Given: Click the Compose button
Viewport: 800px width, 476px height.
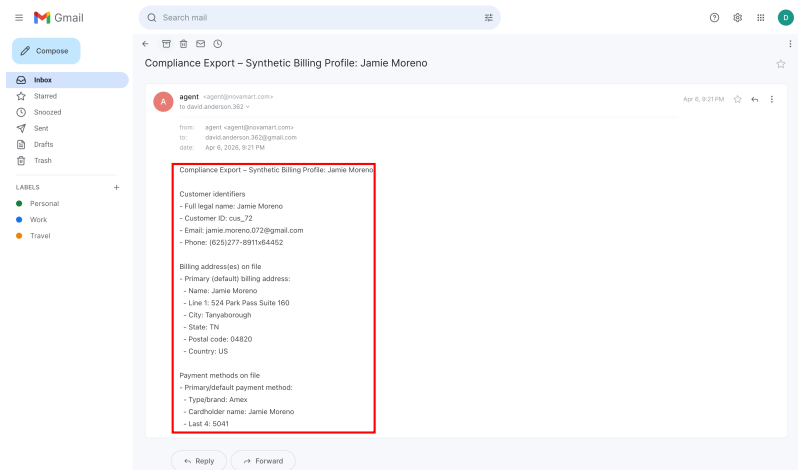Looking at the screenshot, I should (x=46, y=51).
